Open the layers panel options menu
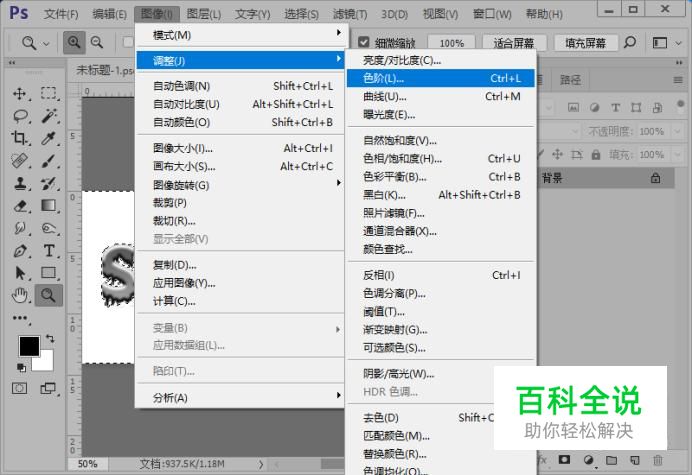This screenshot has height=475, width=692. (x=678, y=80)
